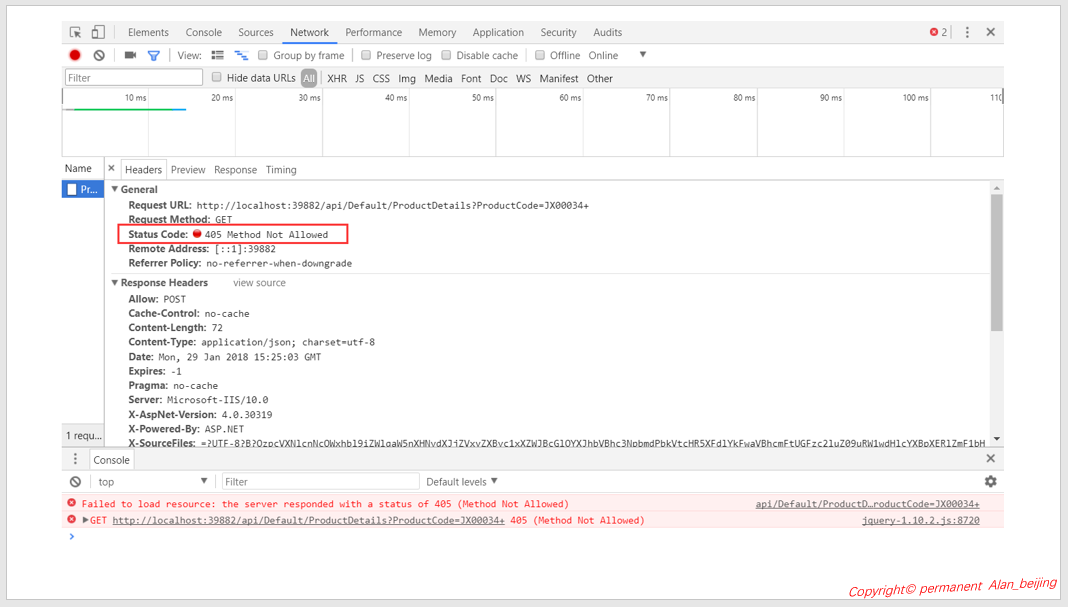Filter requests by CSS type

(x=381, y=78)
